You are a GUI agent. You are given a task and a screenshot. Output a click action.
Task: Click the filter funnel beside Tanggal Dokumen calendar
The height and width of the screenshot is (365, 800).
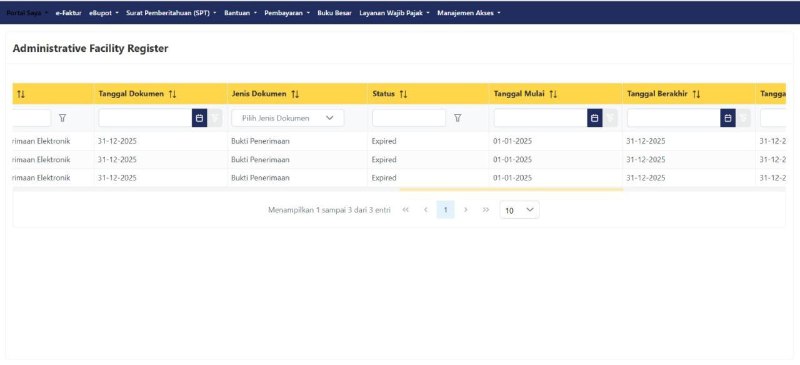click(215, 118)
